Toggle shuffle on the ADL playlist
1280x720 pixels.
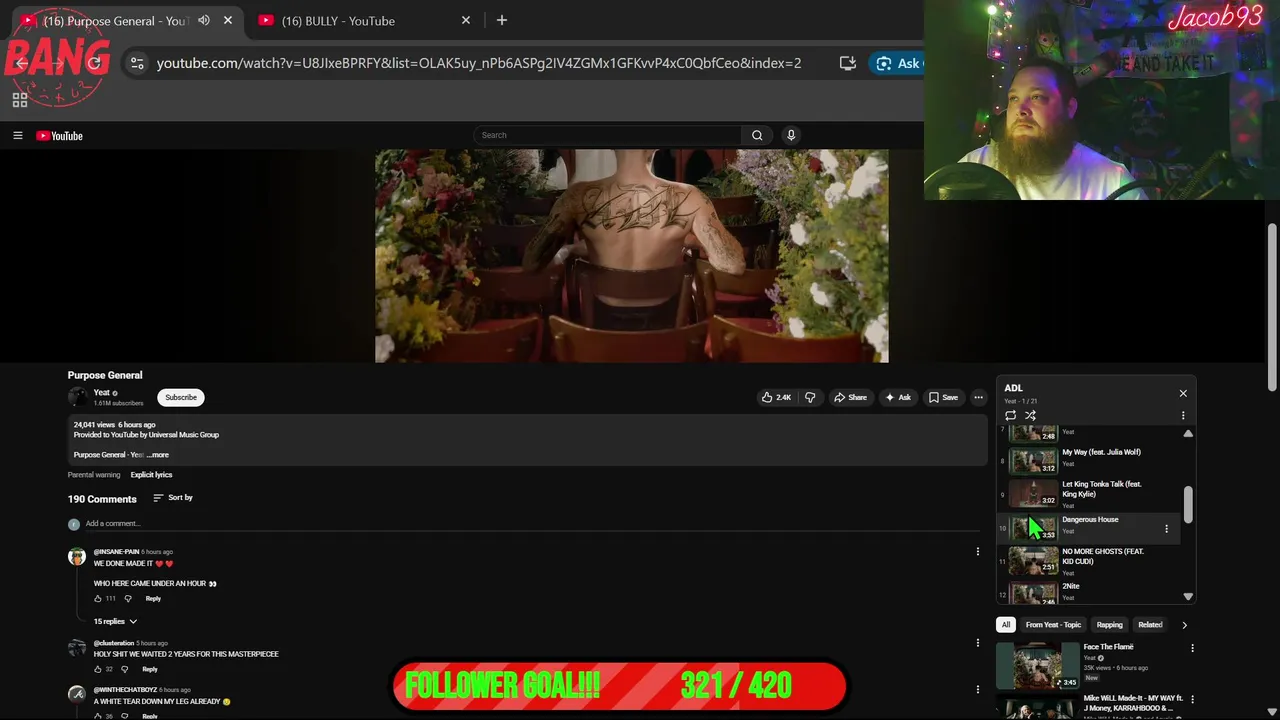pyautogui.click(x=1030, y=415)
